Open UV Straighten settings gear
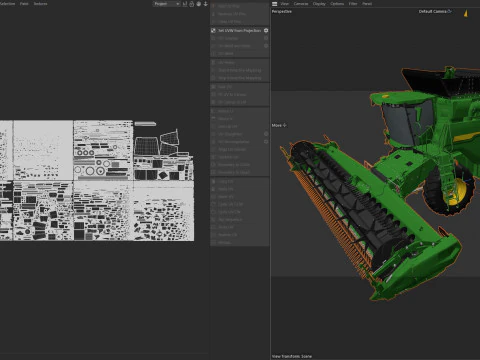 tap(266, 134)
